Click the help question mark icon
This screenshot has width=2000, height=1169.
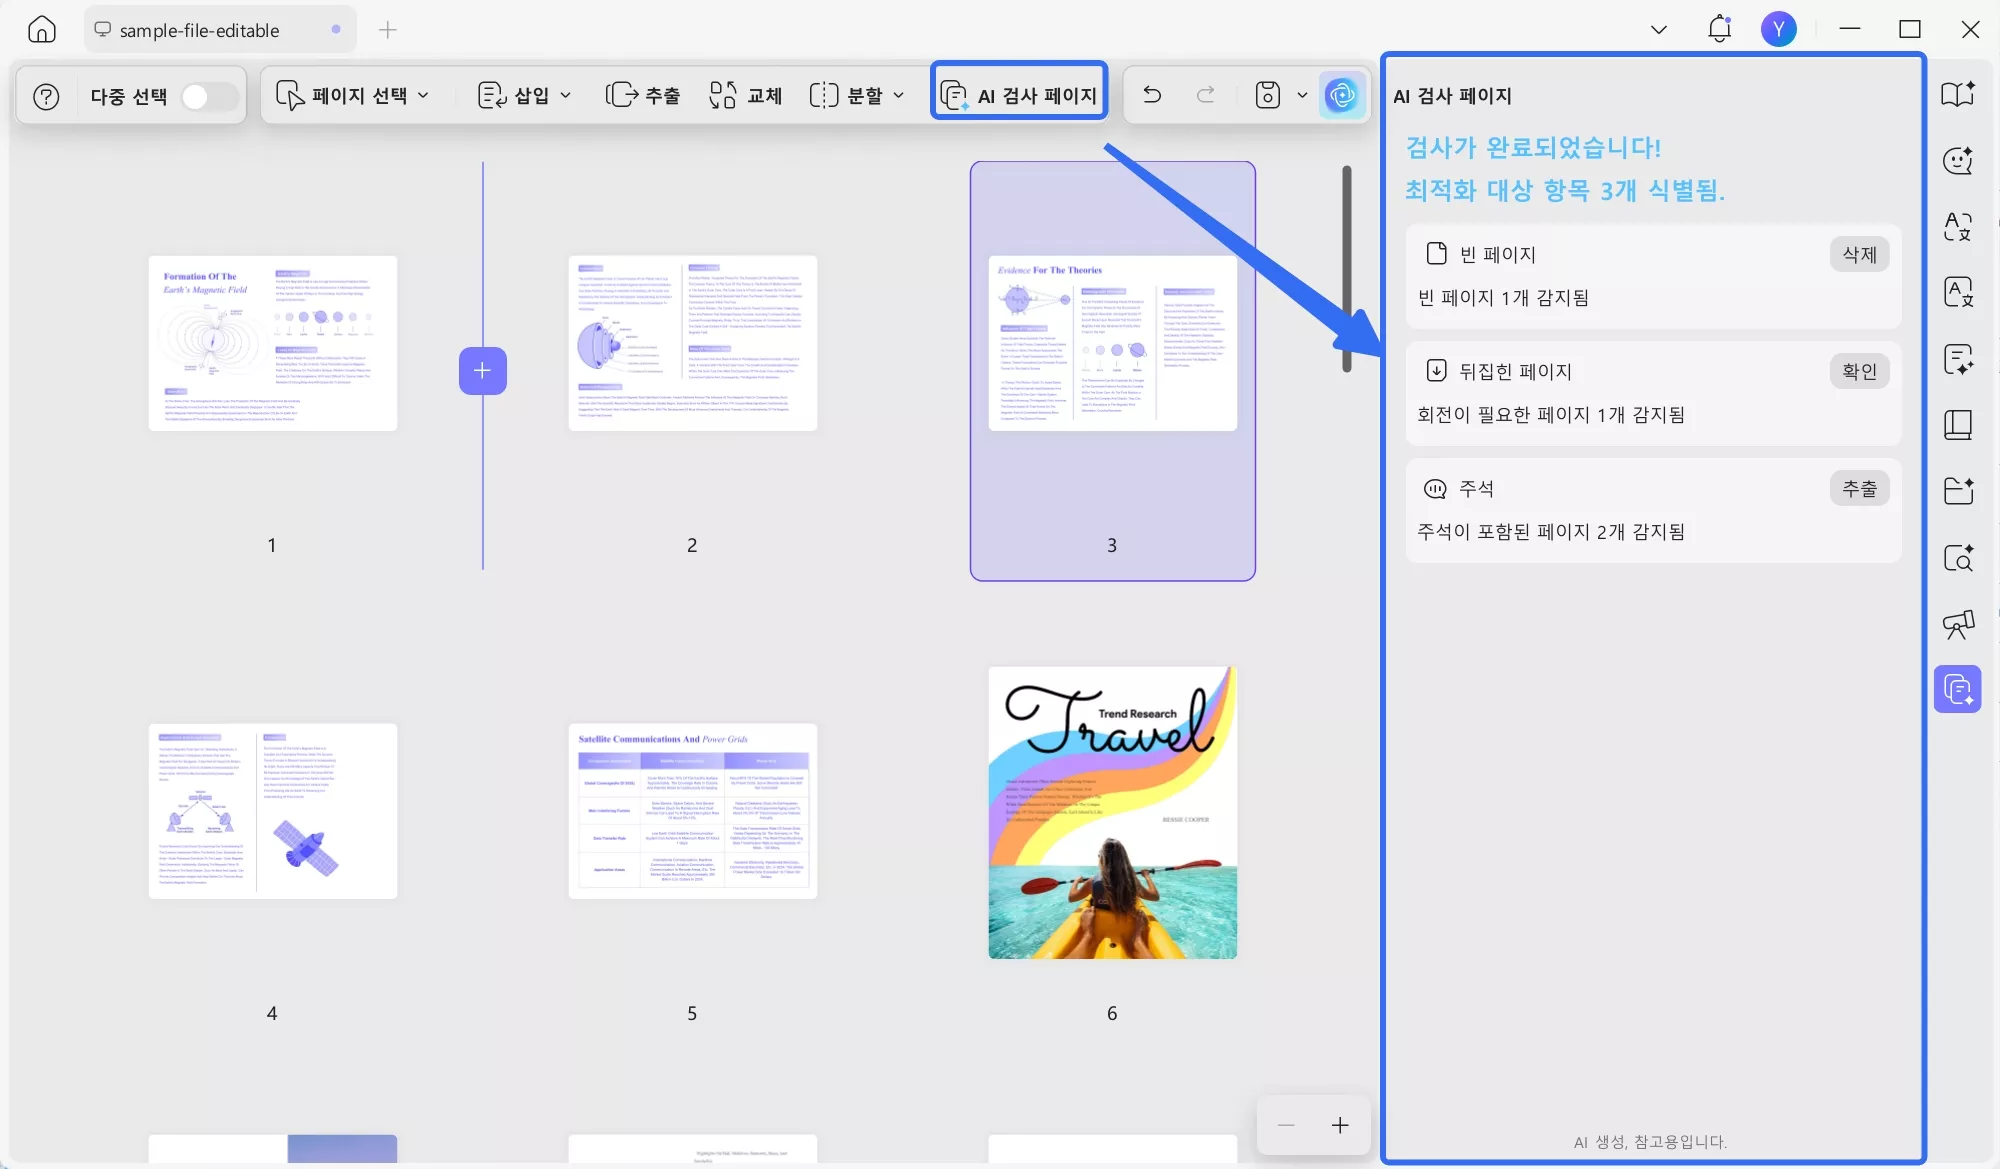[46, 95]
